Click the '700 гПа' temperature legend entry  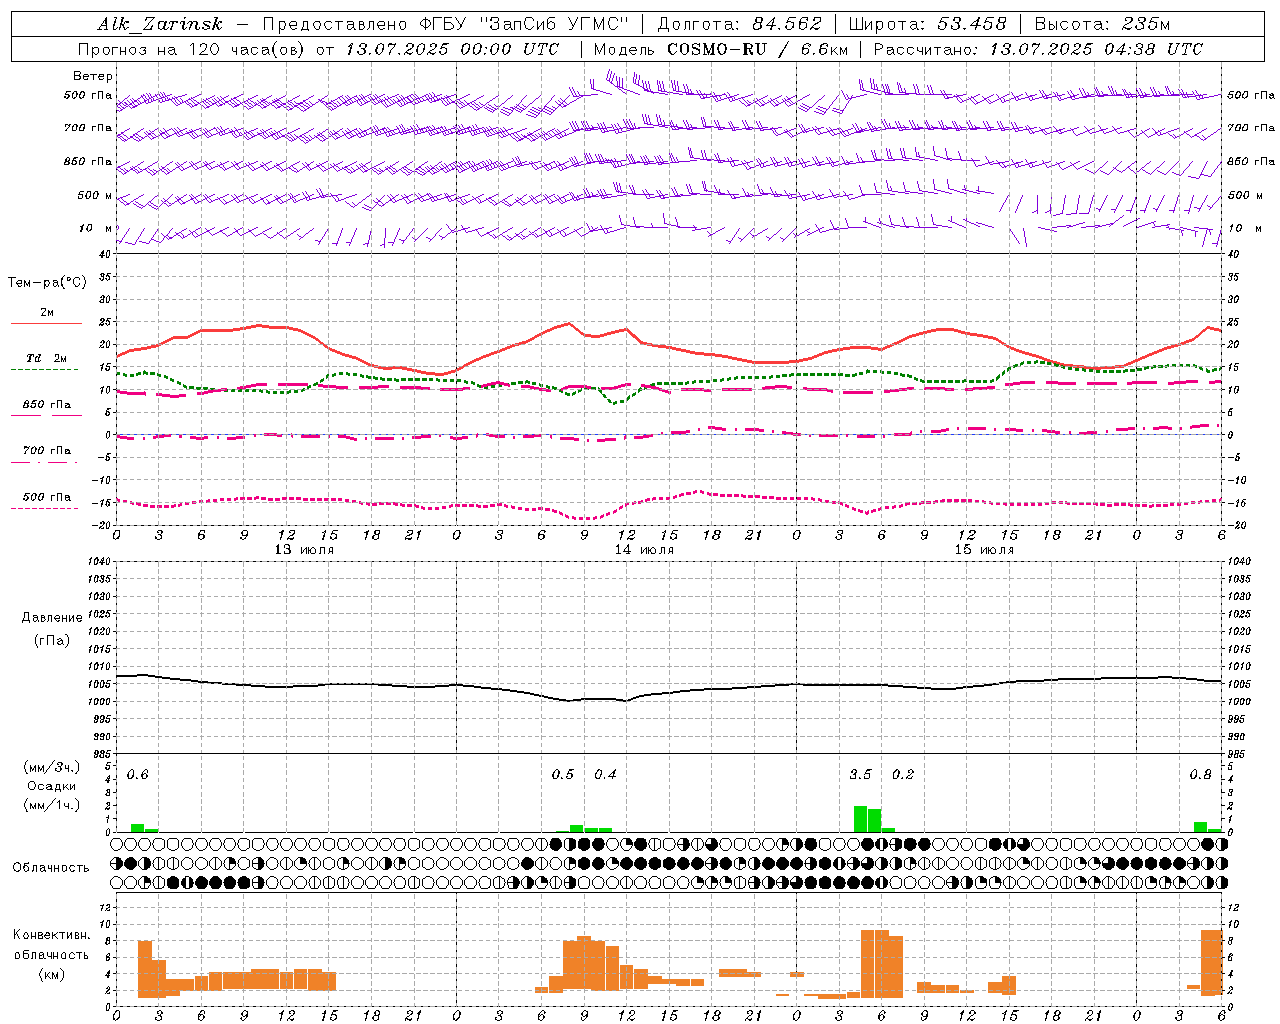(46, 451)
